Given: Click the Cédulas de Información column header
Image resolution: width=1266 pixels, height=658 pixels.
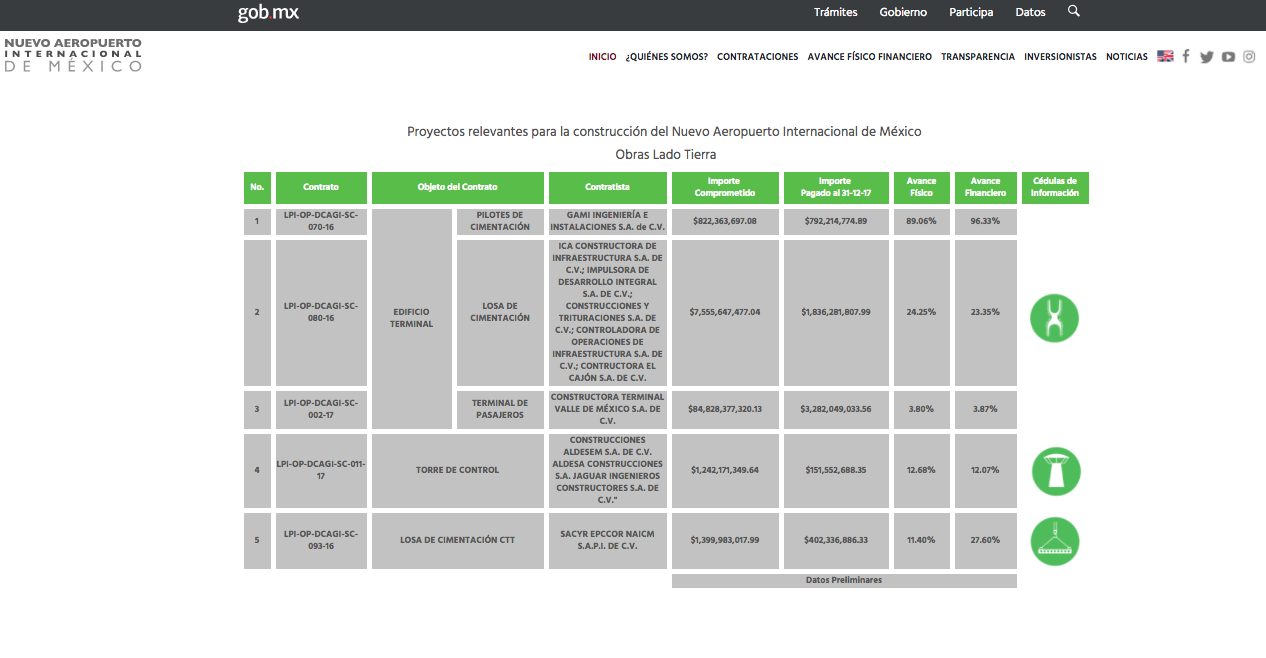Looking at the screenshot, I should pos(1055,188).
